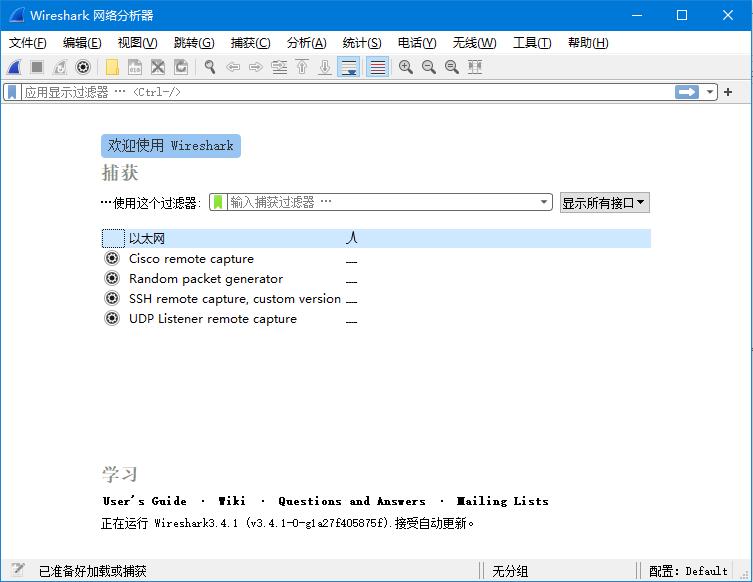Image resolution: width=753 pixels, height=582 pixels.
Task: Reload this capture file icon
Action: [181, 67]
